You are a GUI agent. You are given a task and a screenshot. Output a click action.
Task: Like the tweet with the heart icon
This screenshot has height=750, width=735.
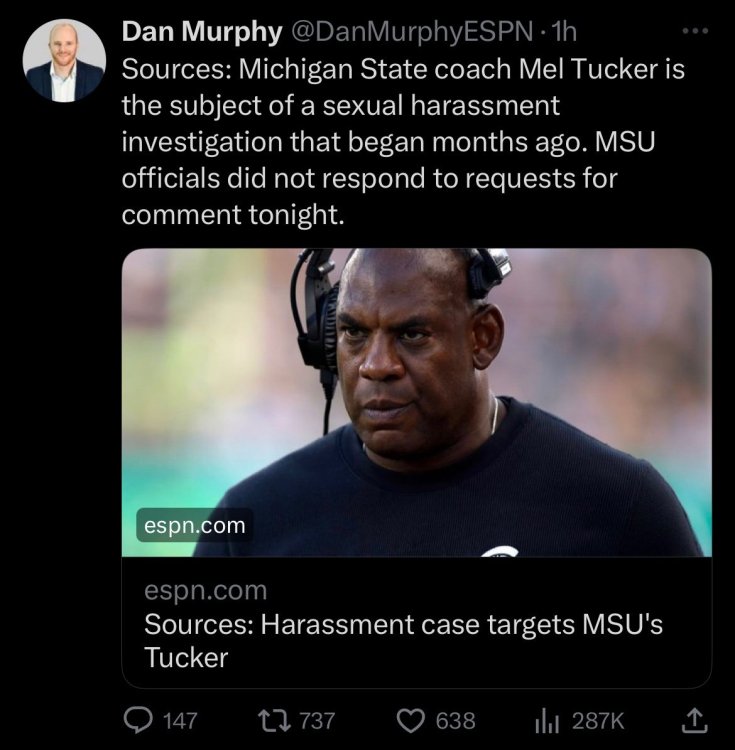410,719
